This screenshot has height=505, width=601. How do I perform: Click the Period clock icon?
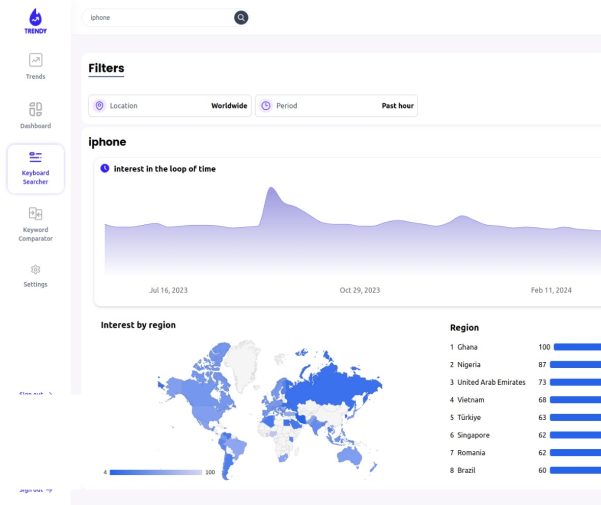(266, 106)
